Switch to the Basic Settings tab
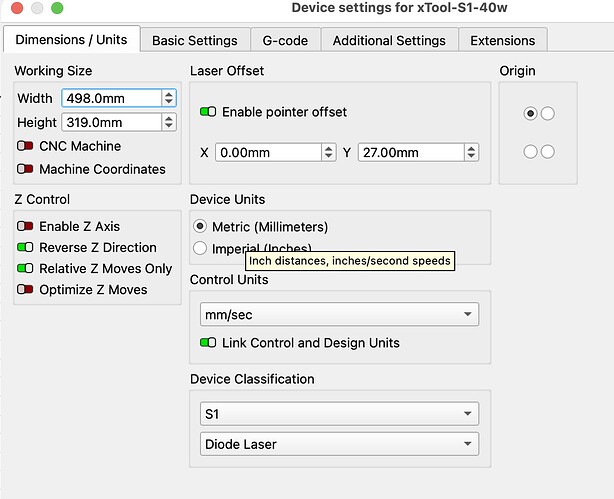The width and height of the screenshot is (614, 499). [x=195, y=40]
